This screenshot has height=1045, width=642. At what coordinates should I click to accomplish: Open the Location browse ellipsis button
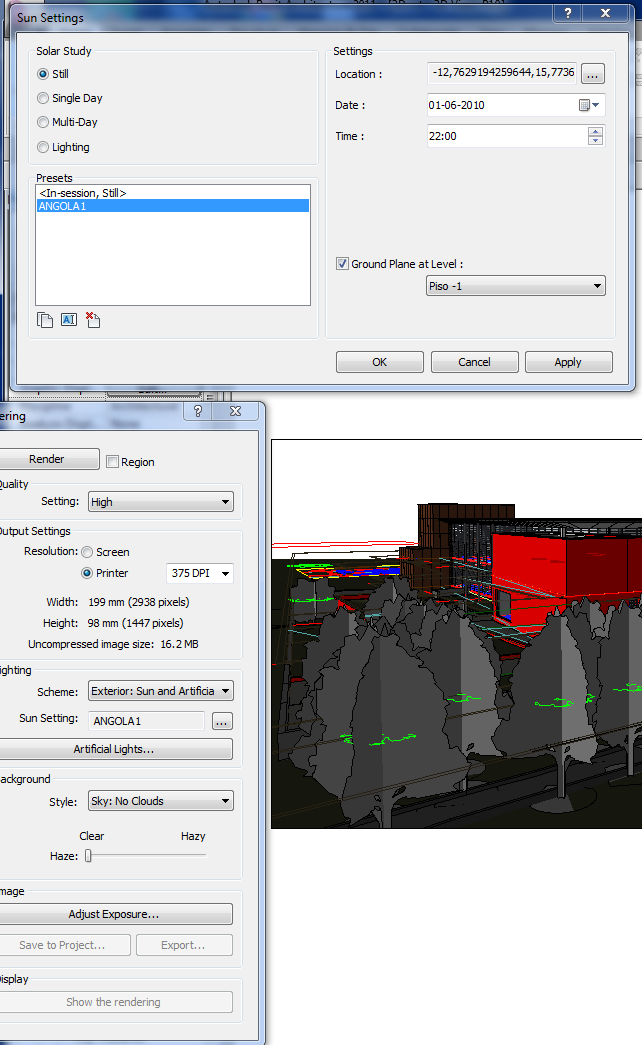coord(593,74)
